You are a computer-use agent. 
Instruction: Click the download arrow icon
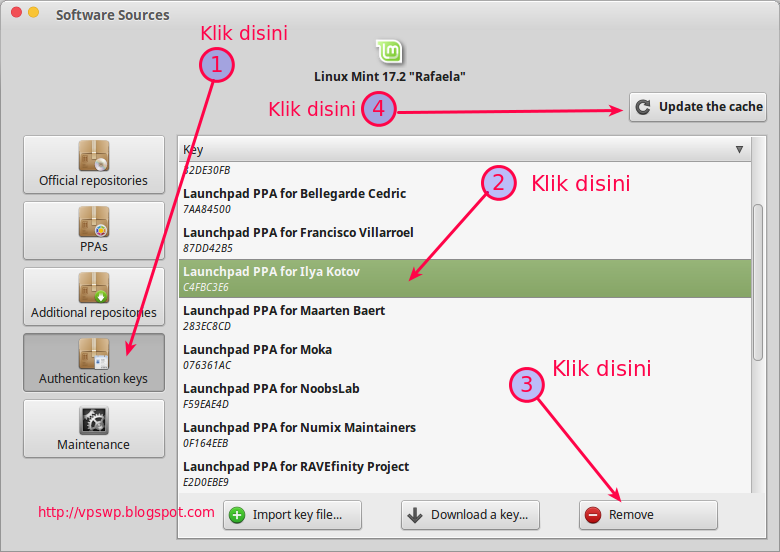pos(415,515)
